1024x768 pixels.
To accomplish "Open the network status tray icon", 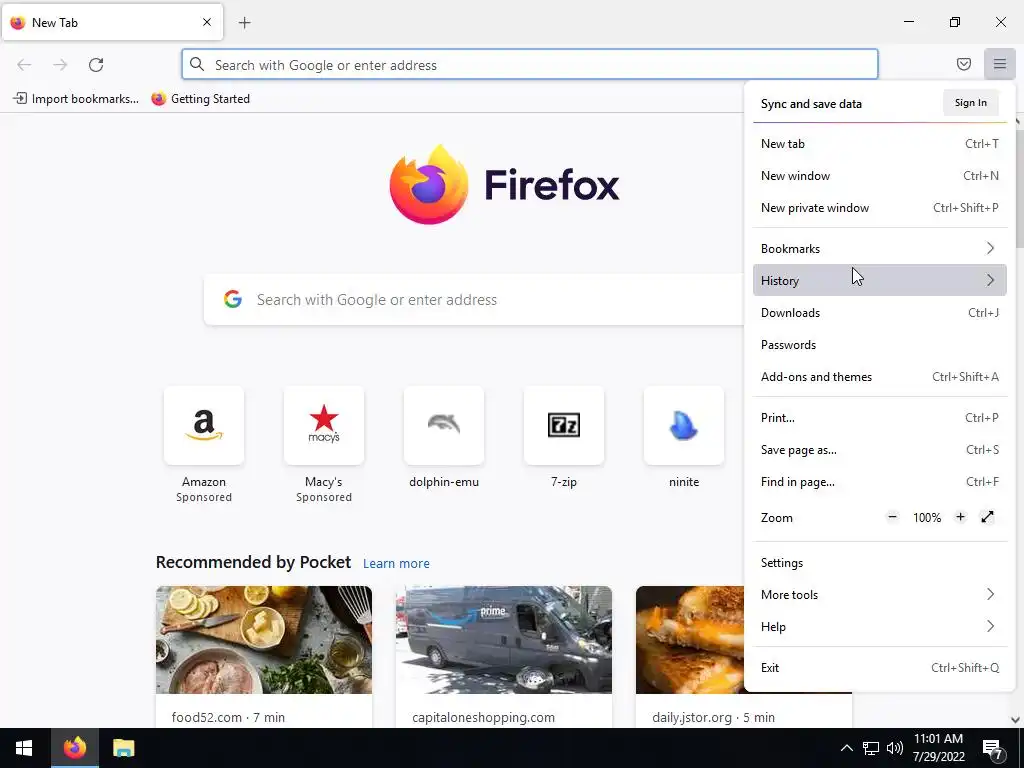I will pyautogui.click(x=871, y=748).
